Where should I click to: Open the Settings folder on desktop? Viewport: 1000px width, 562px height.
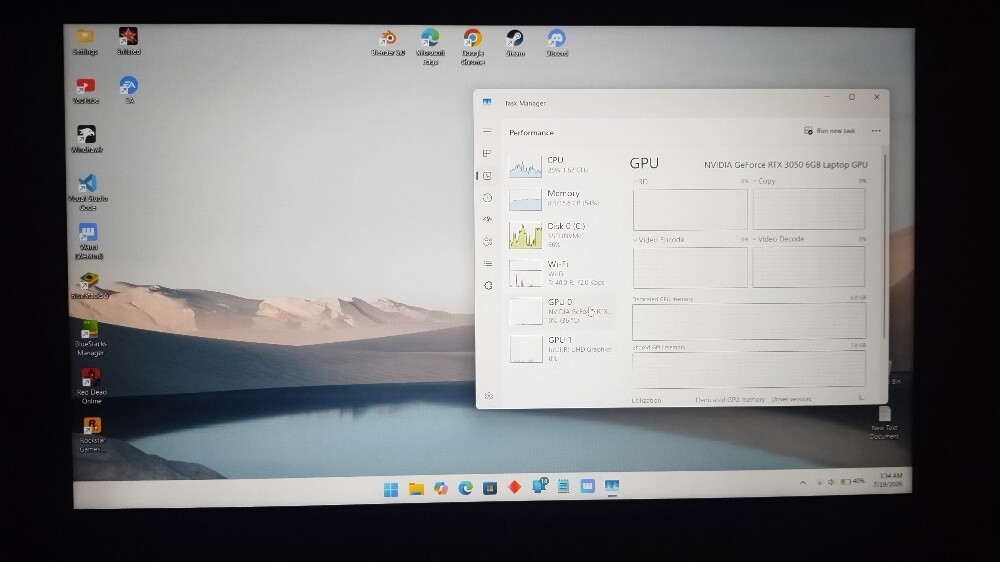point(85,41)
